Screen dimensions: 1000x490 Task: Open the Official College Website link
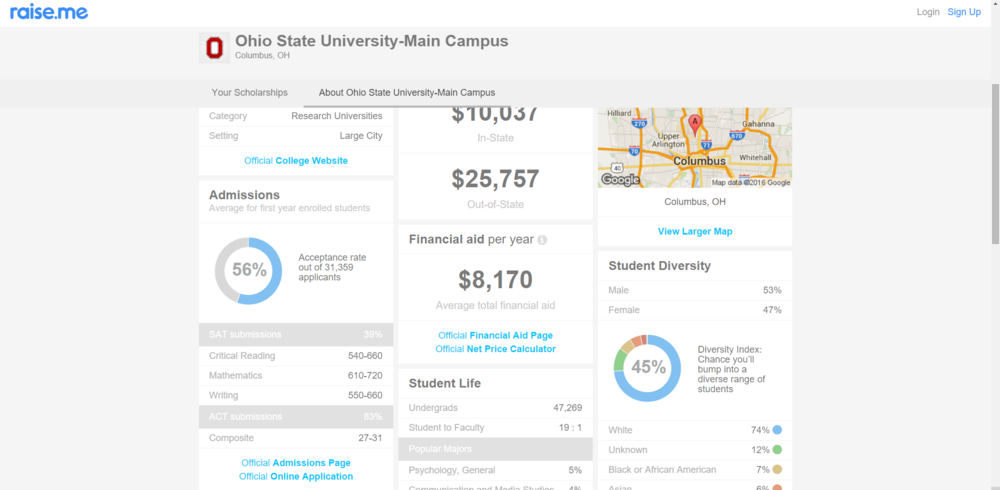coord(296,161)
